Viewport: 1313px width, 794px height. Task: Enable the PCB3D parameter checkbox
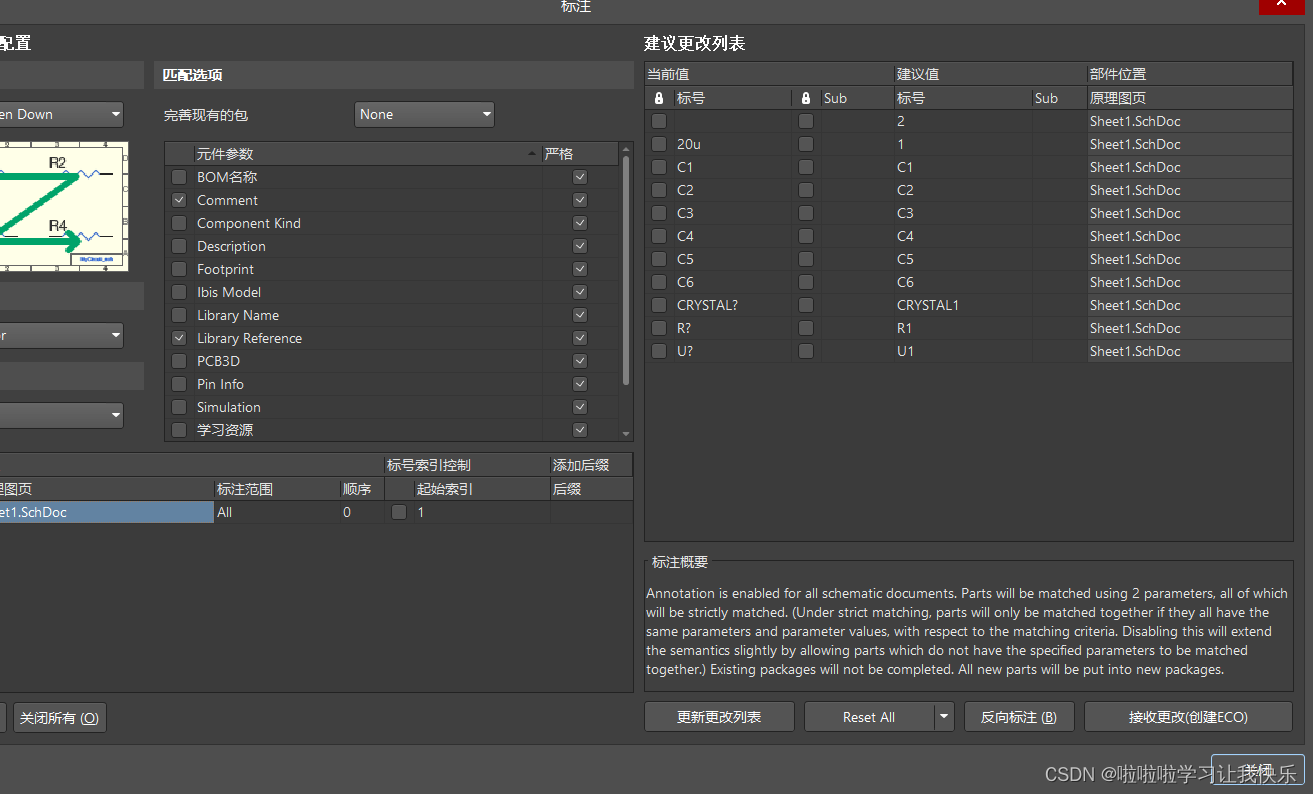(x=179, y=361)
